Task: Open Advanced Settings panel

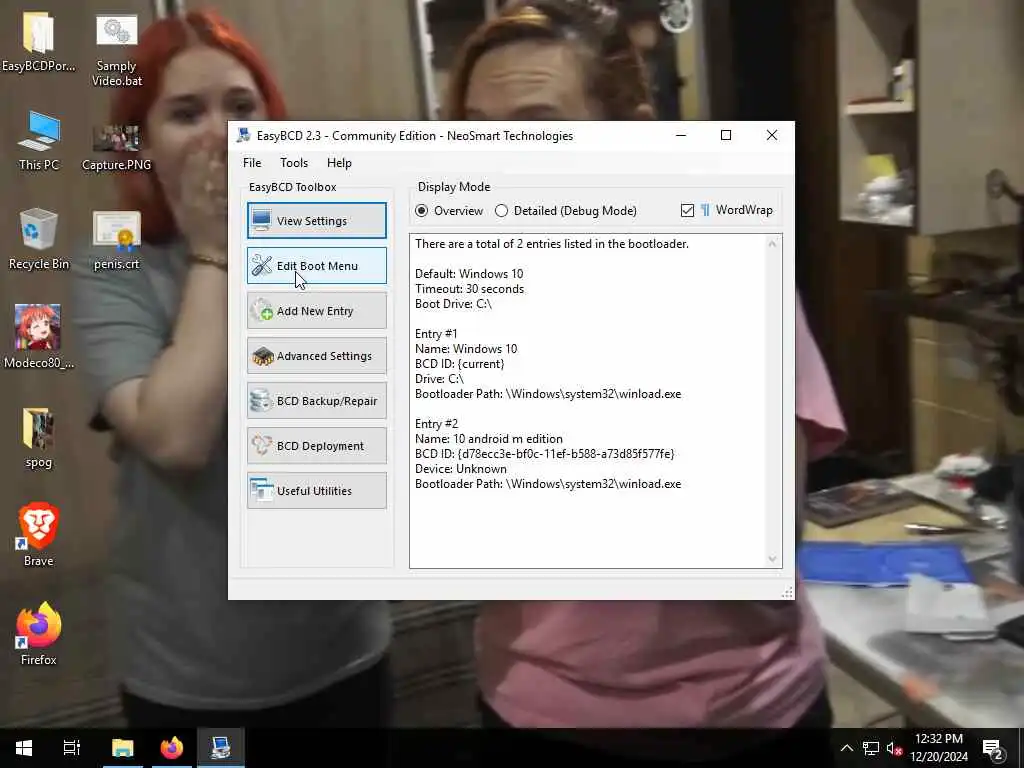Action: tap(317, 356)
